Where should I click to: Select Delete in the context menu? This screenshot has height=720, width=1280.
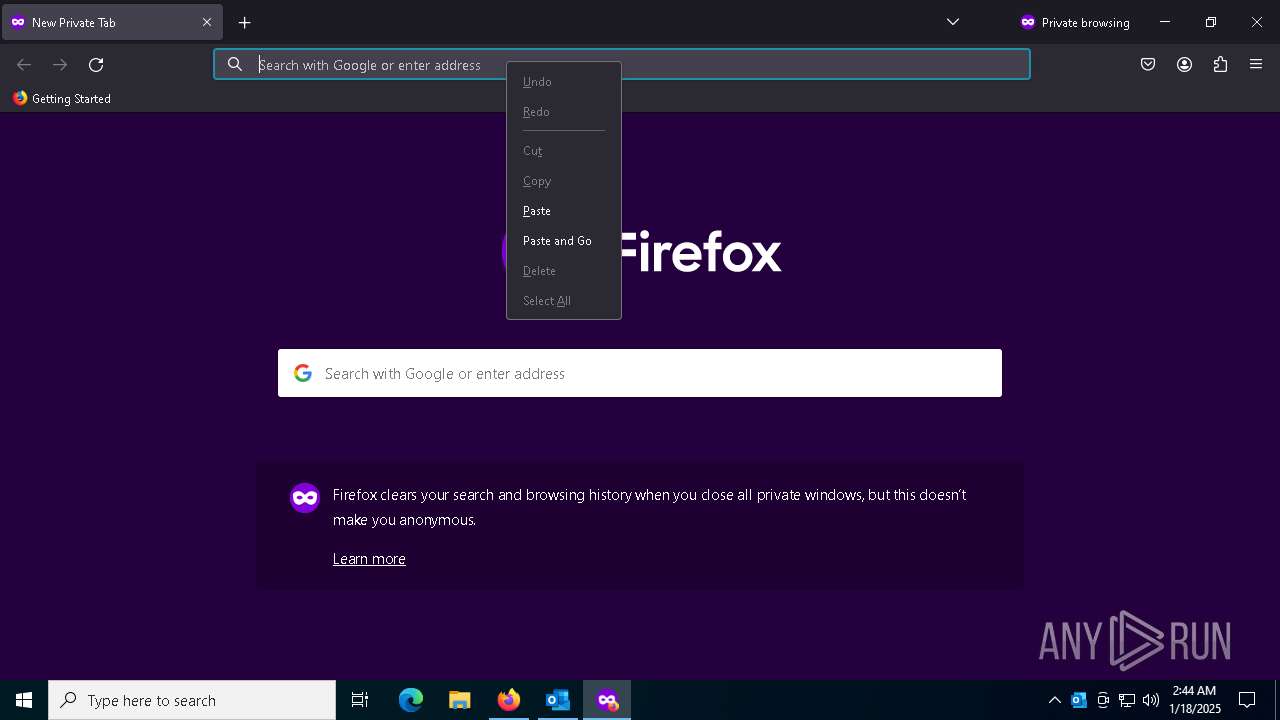pos(564,271)
